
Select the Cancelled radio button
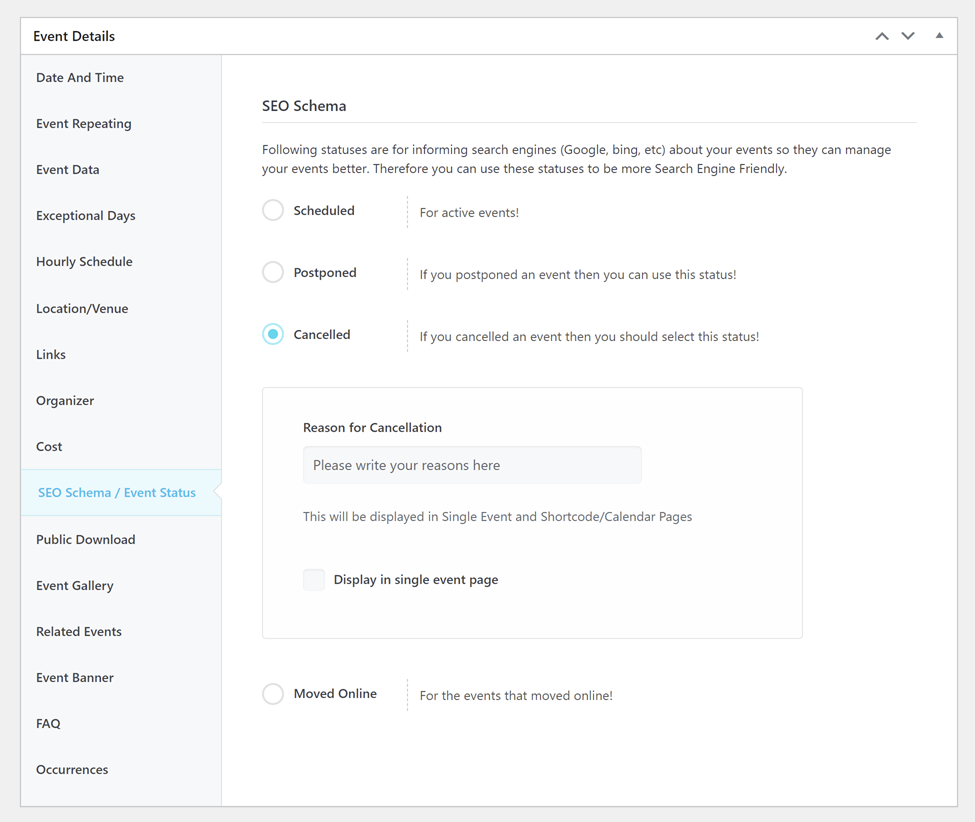(x=273, y=335)
